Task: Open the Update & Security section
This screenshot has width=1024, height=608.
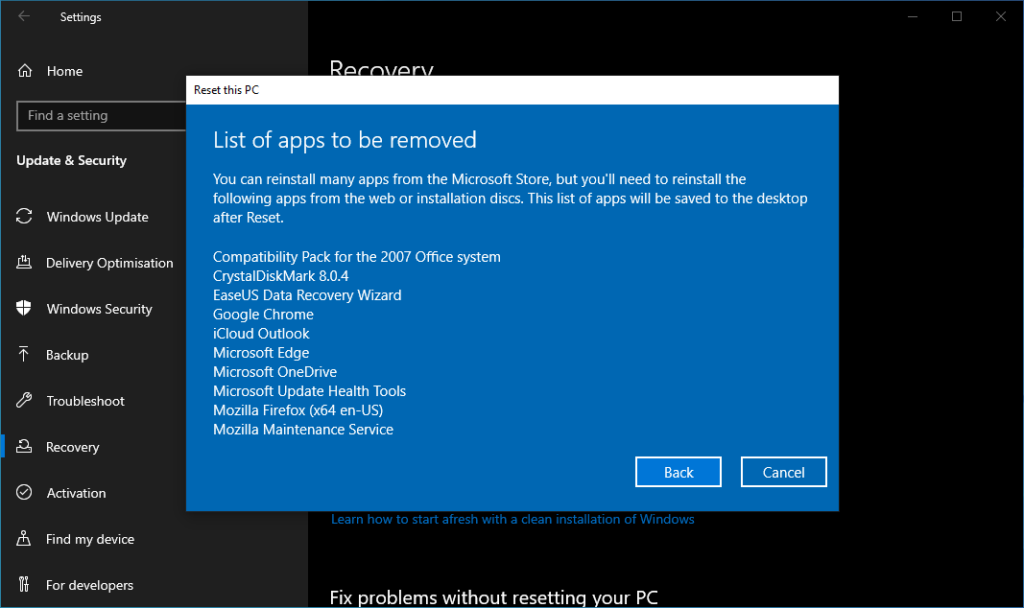Action: [71, 160]
